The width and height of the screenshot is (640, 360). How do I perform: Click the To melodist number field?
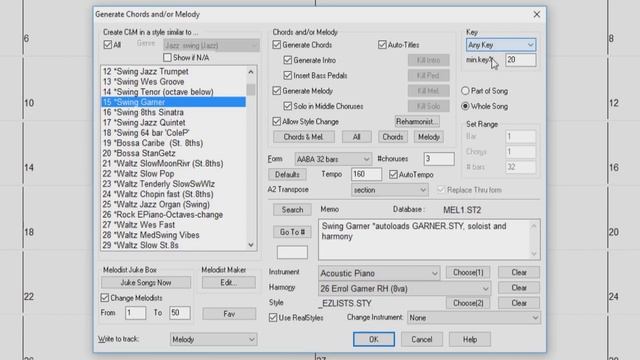point(180,313)
